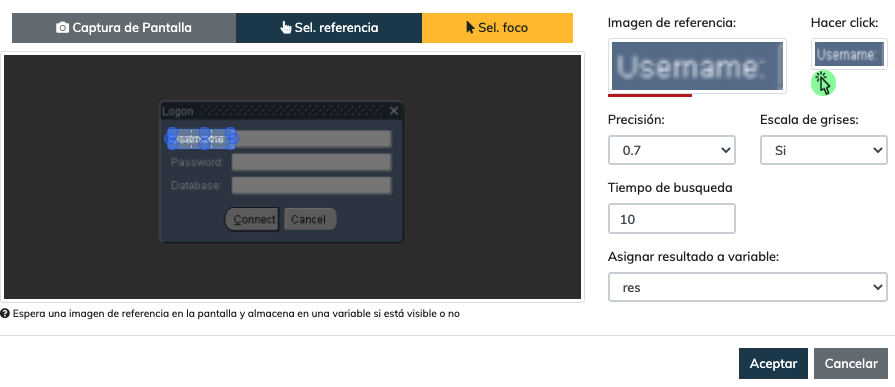Click the pointing hand icon in Sel. referencia
The image size is (895, 387).
tap(286, 28)
